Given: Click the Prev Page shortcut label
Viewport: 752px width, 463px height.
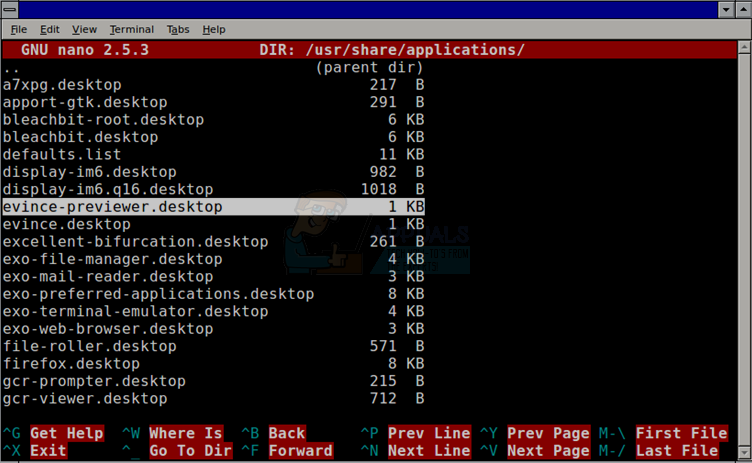Looking at the screenshot, I should click(548, 433).
